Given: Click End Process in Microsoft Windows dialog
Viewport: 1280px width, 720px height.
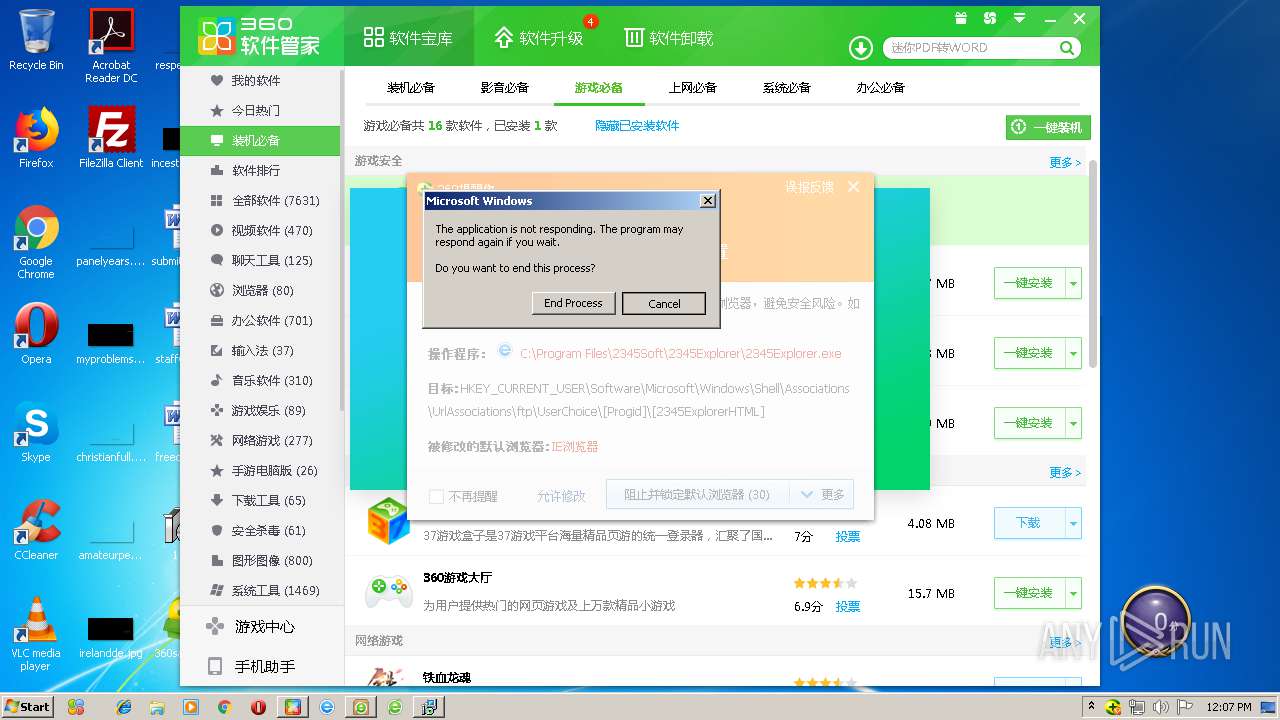Looking at the screenshot, I should (x=573, y=303).
